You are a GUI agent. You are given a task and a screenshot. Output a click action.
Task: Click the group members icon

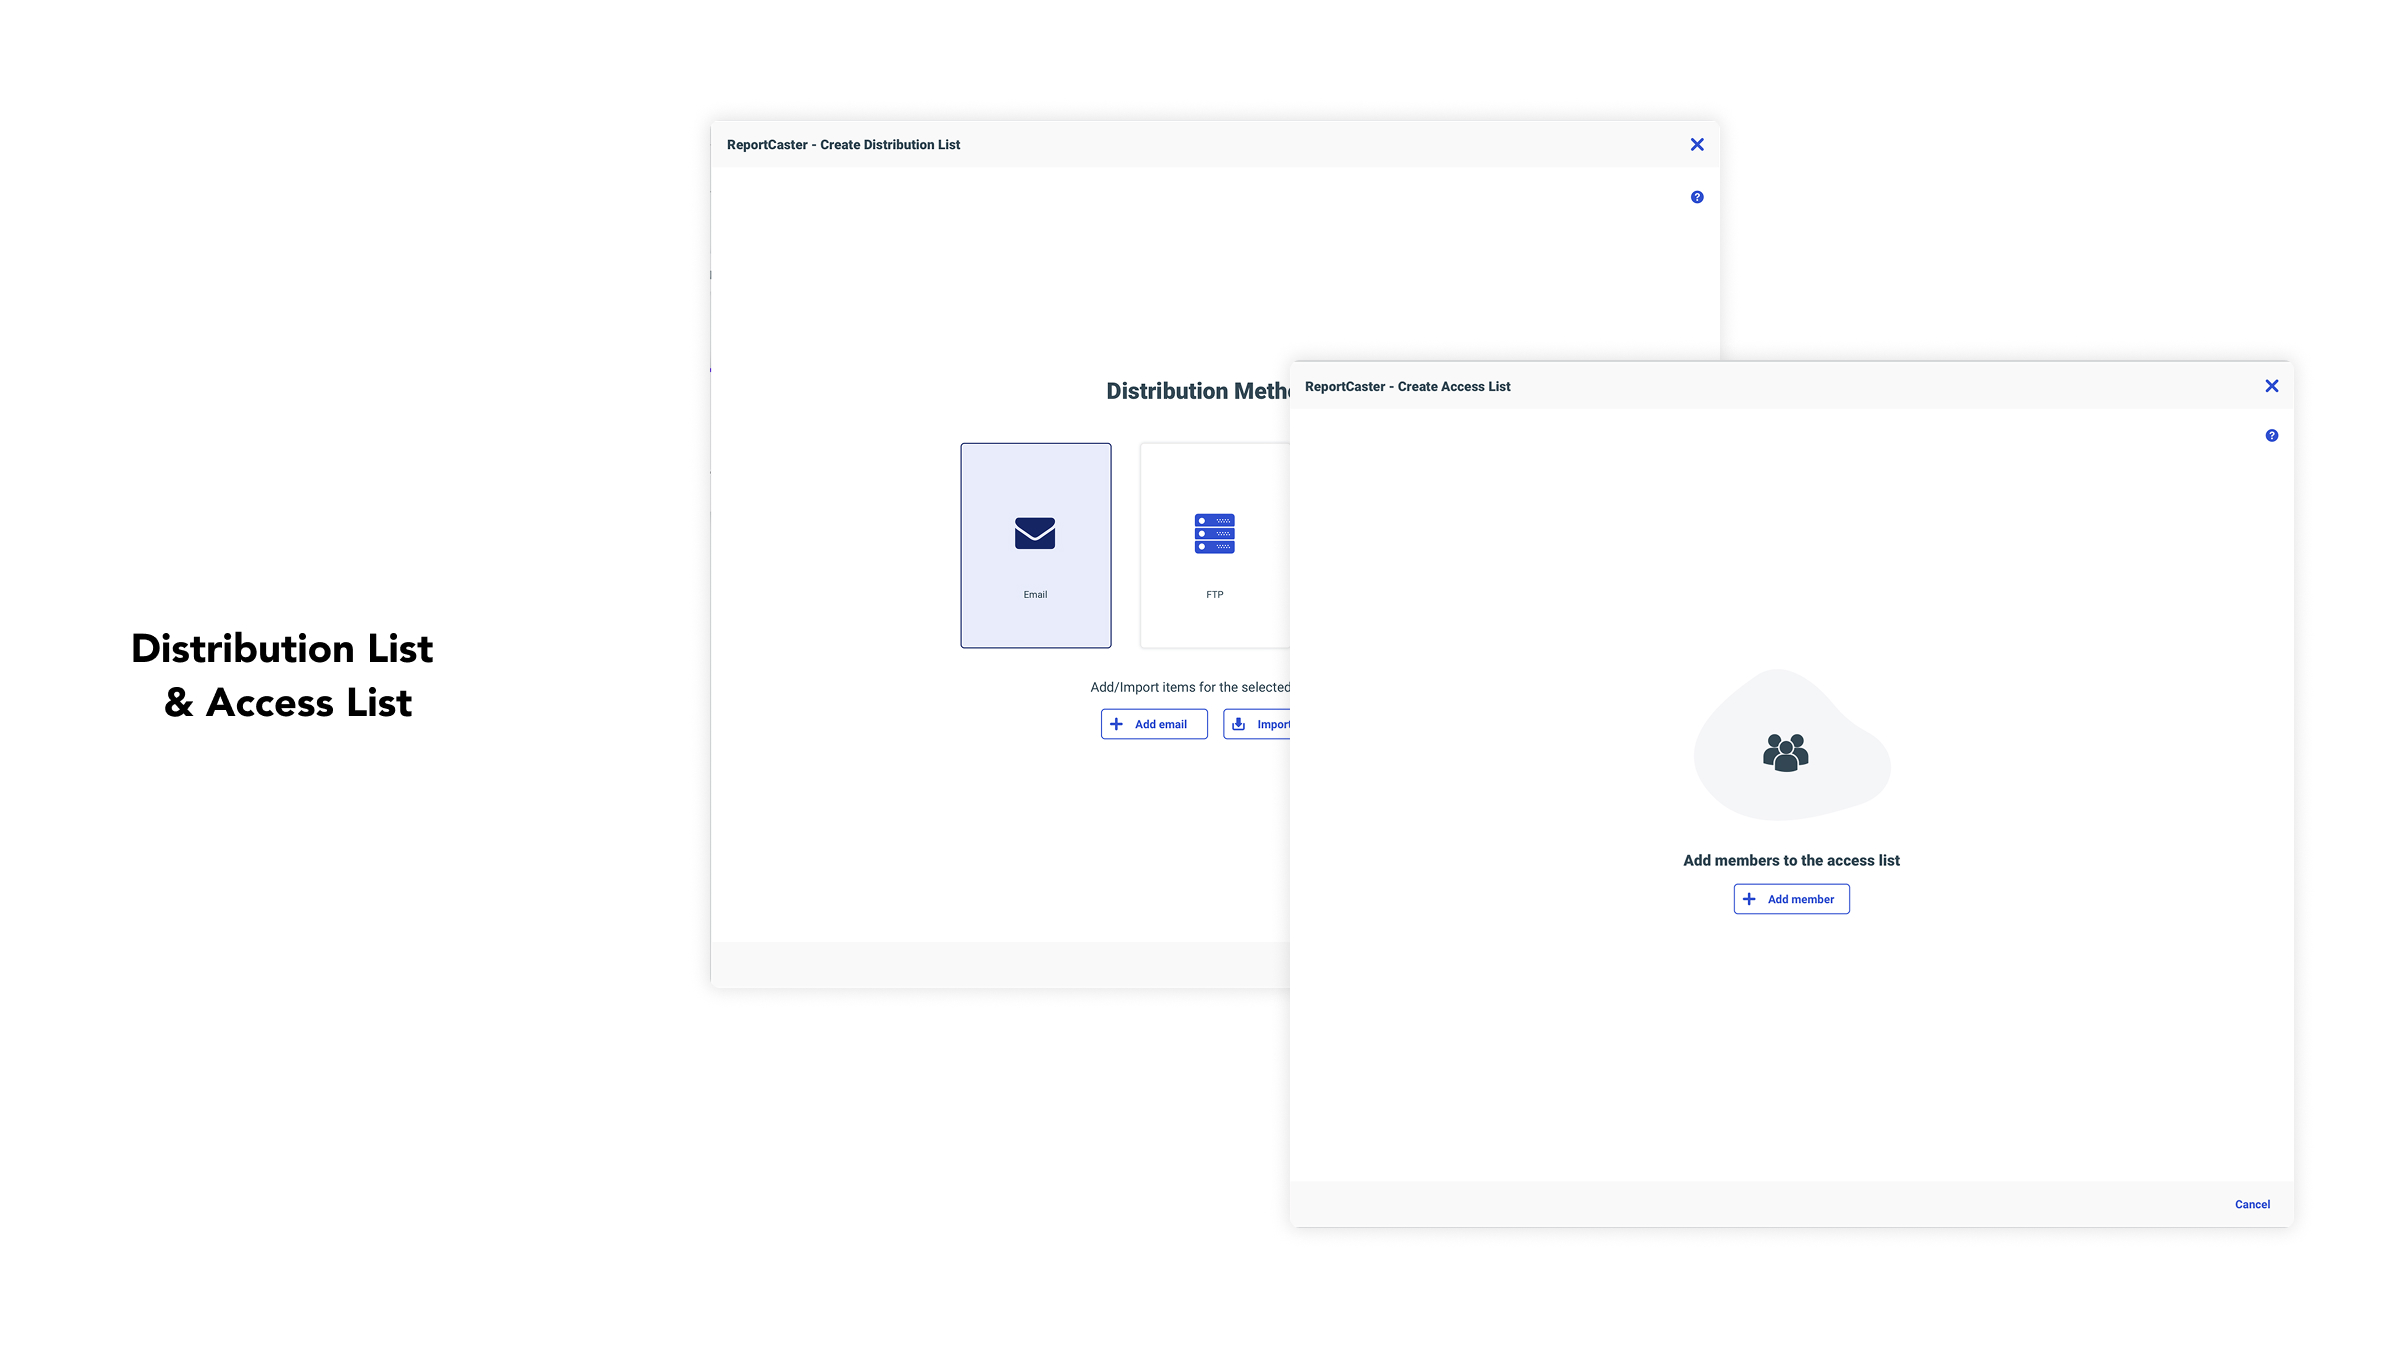tap(1785, 752)
